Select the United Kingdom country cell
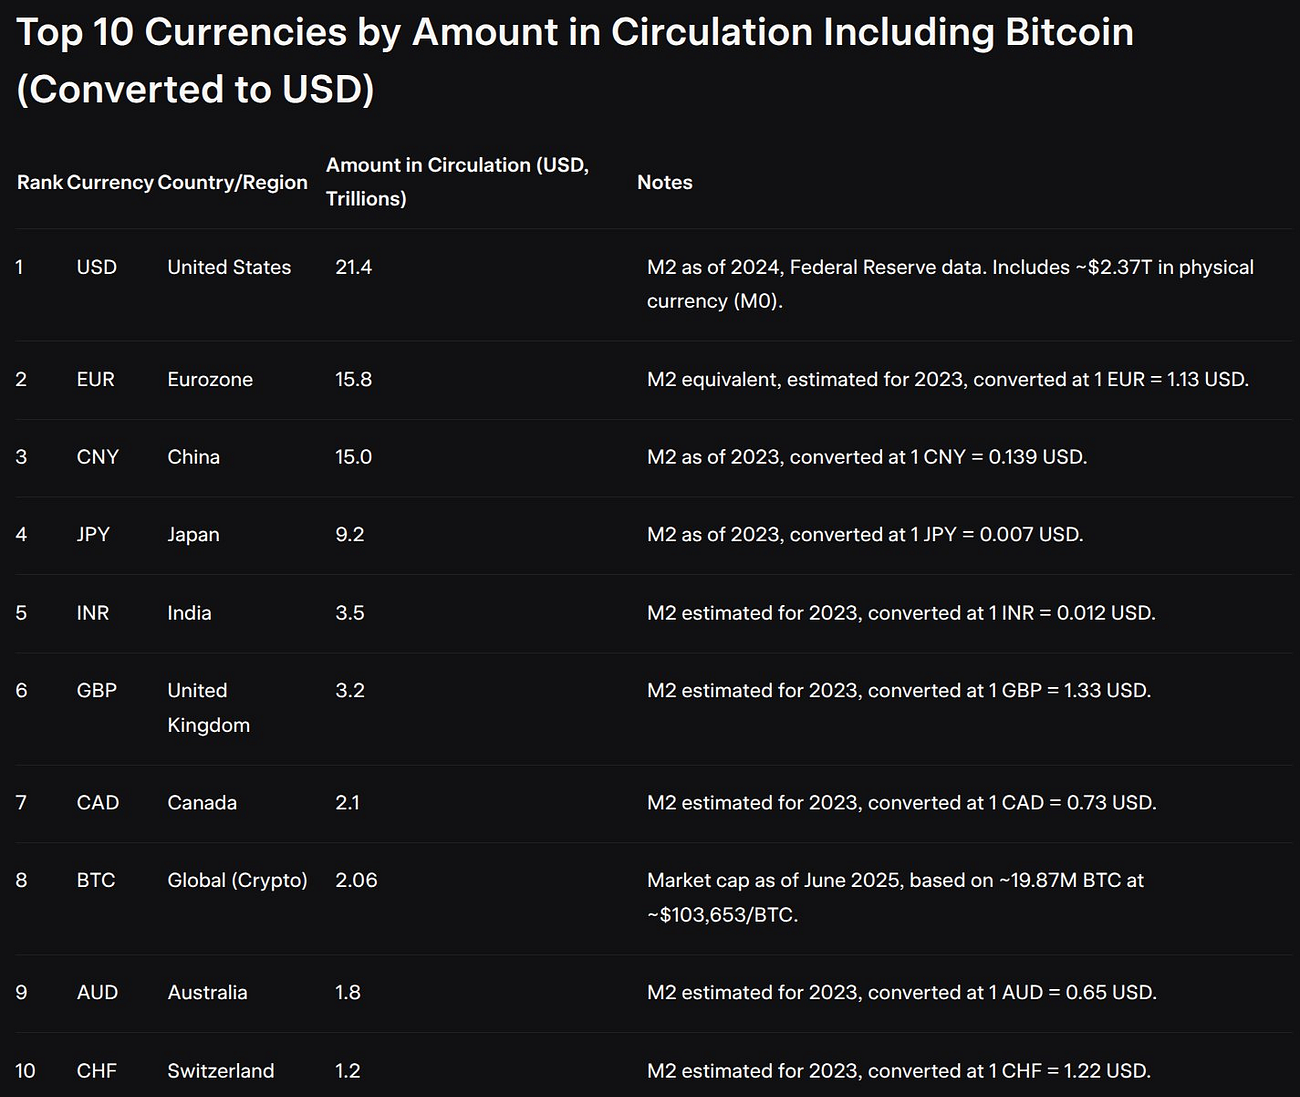Image resolution: width=1300 pixels, height=1097 pixels. 208,707
